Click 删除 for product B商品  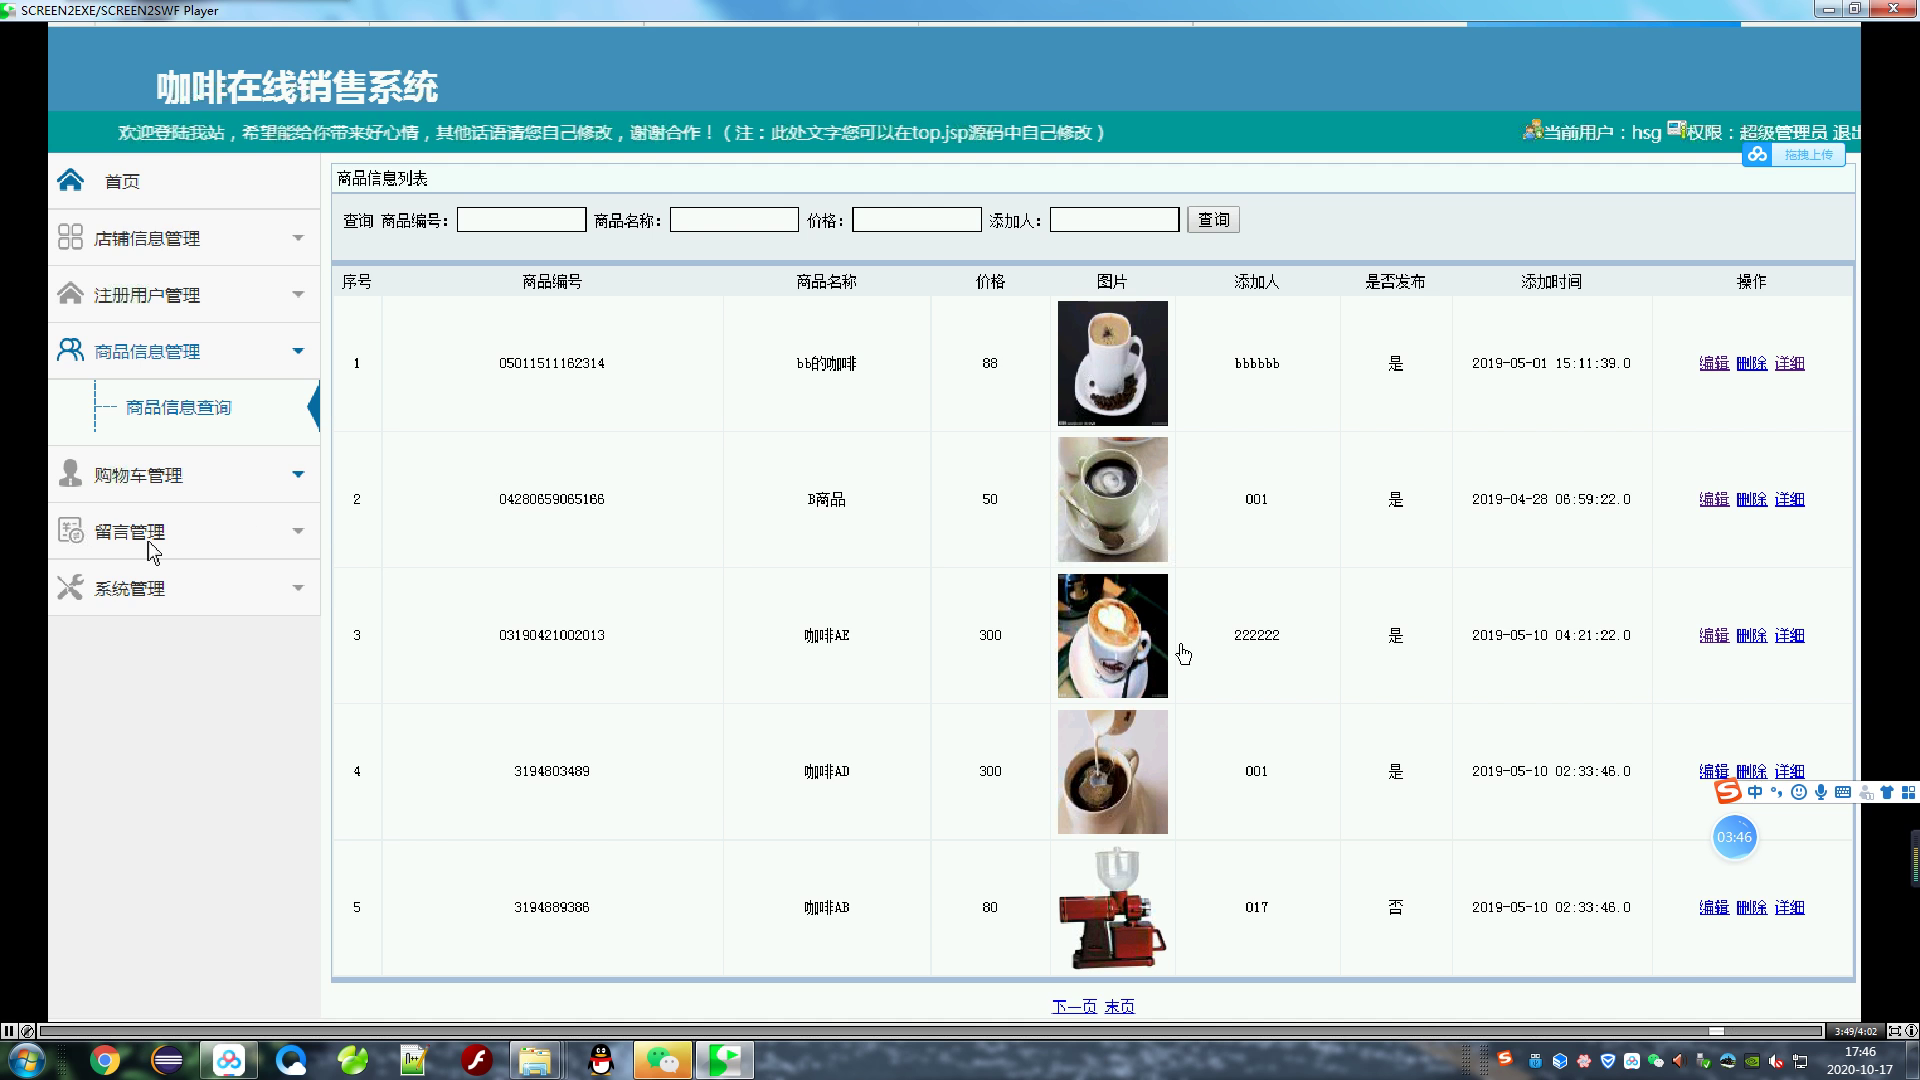1751,499
